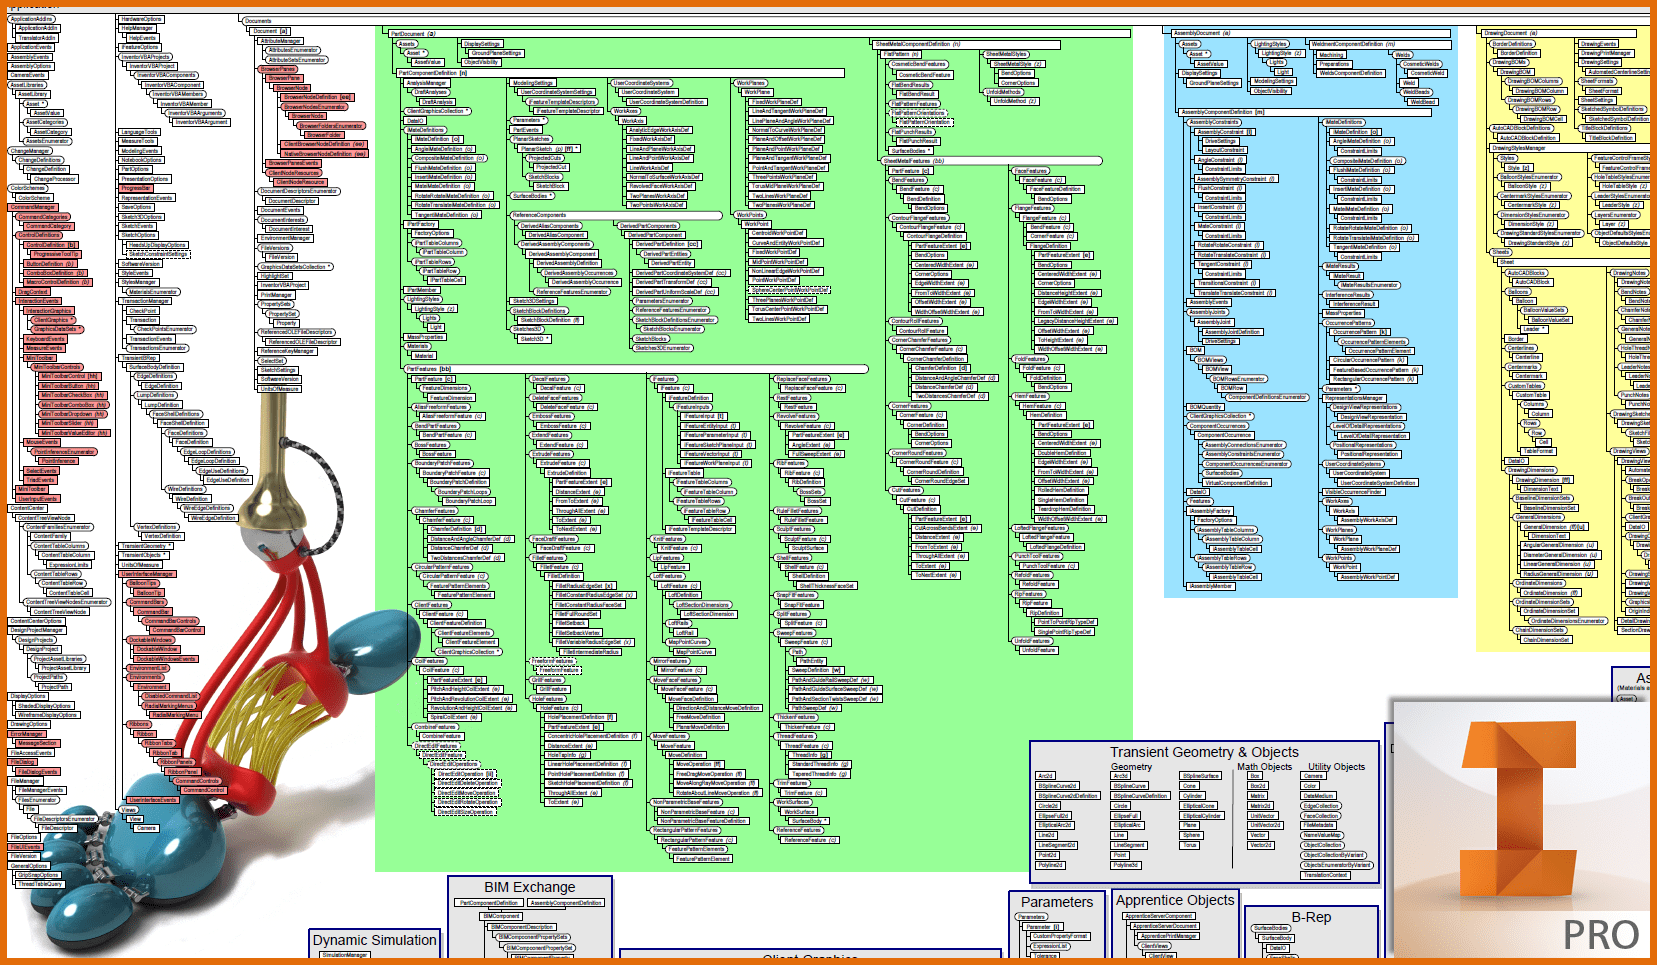This screenshot has height=965, width=1657.
Task: Expand the WorkPlanes collection node
Action: [751, 83]
